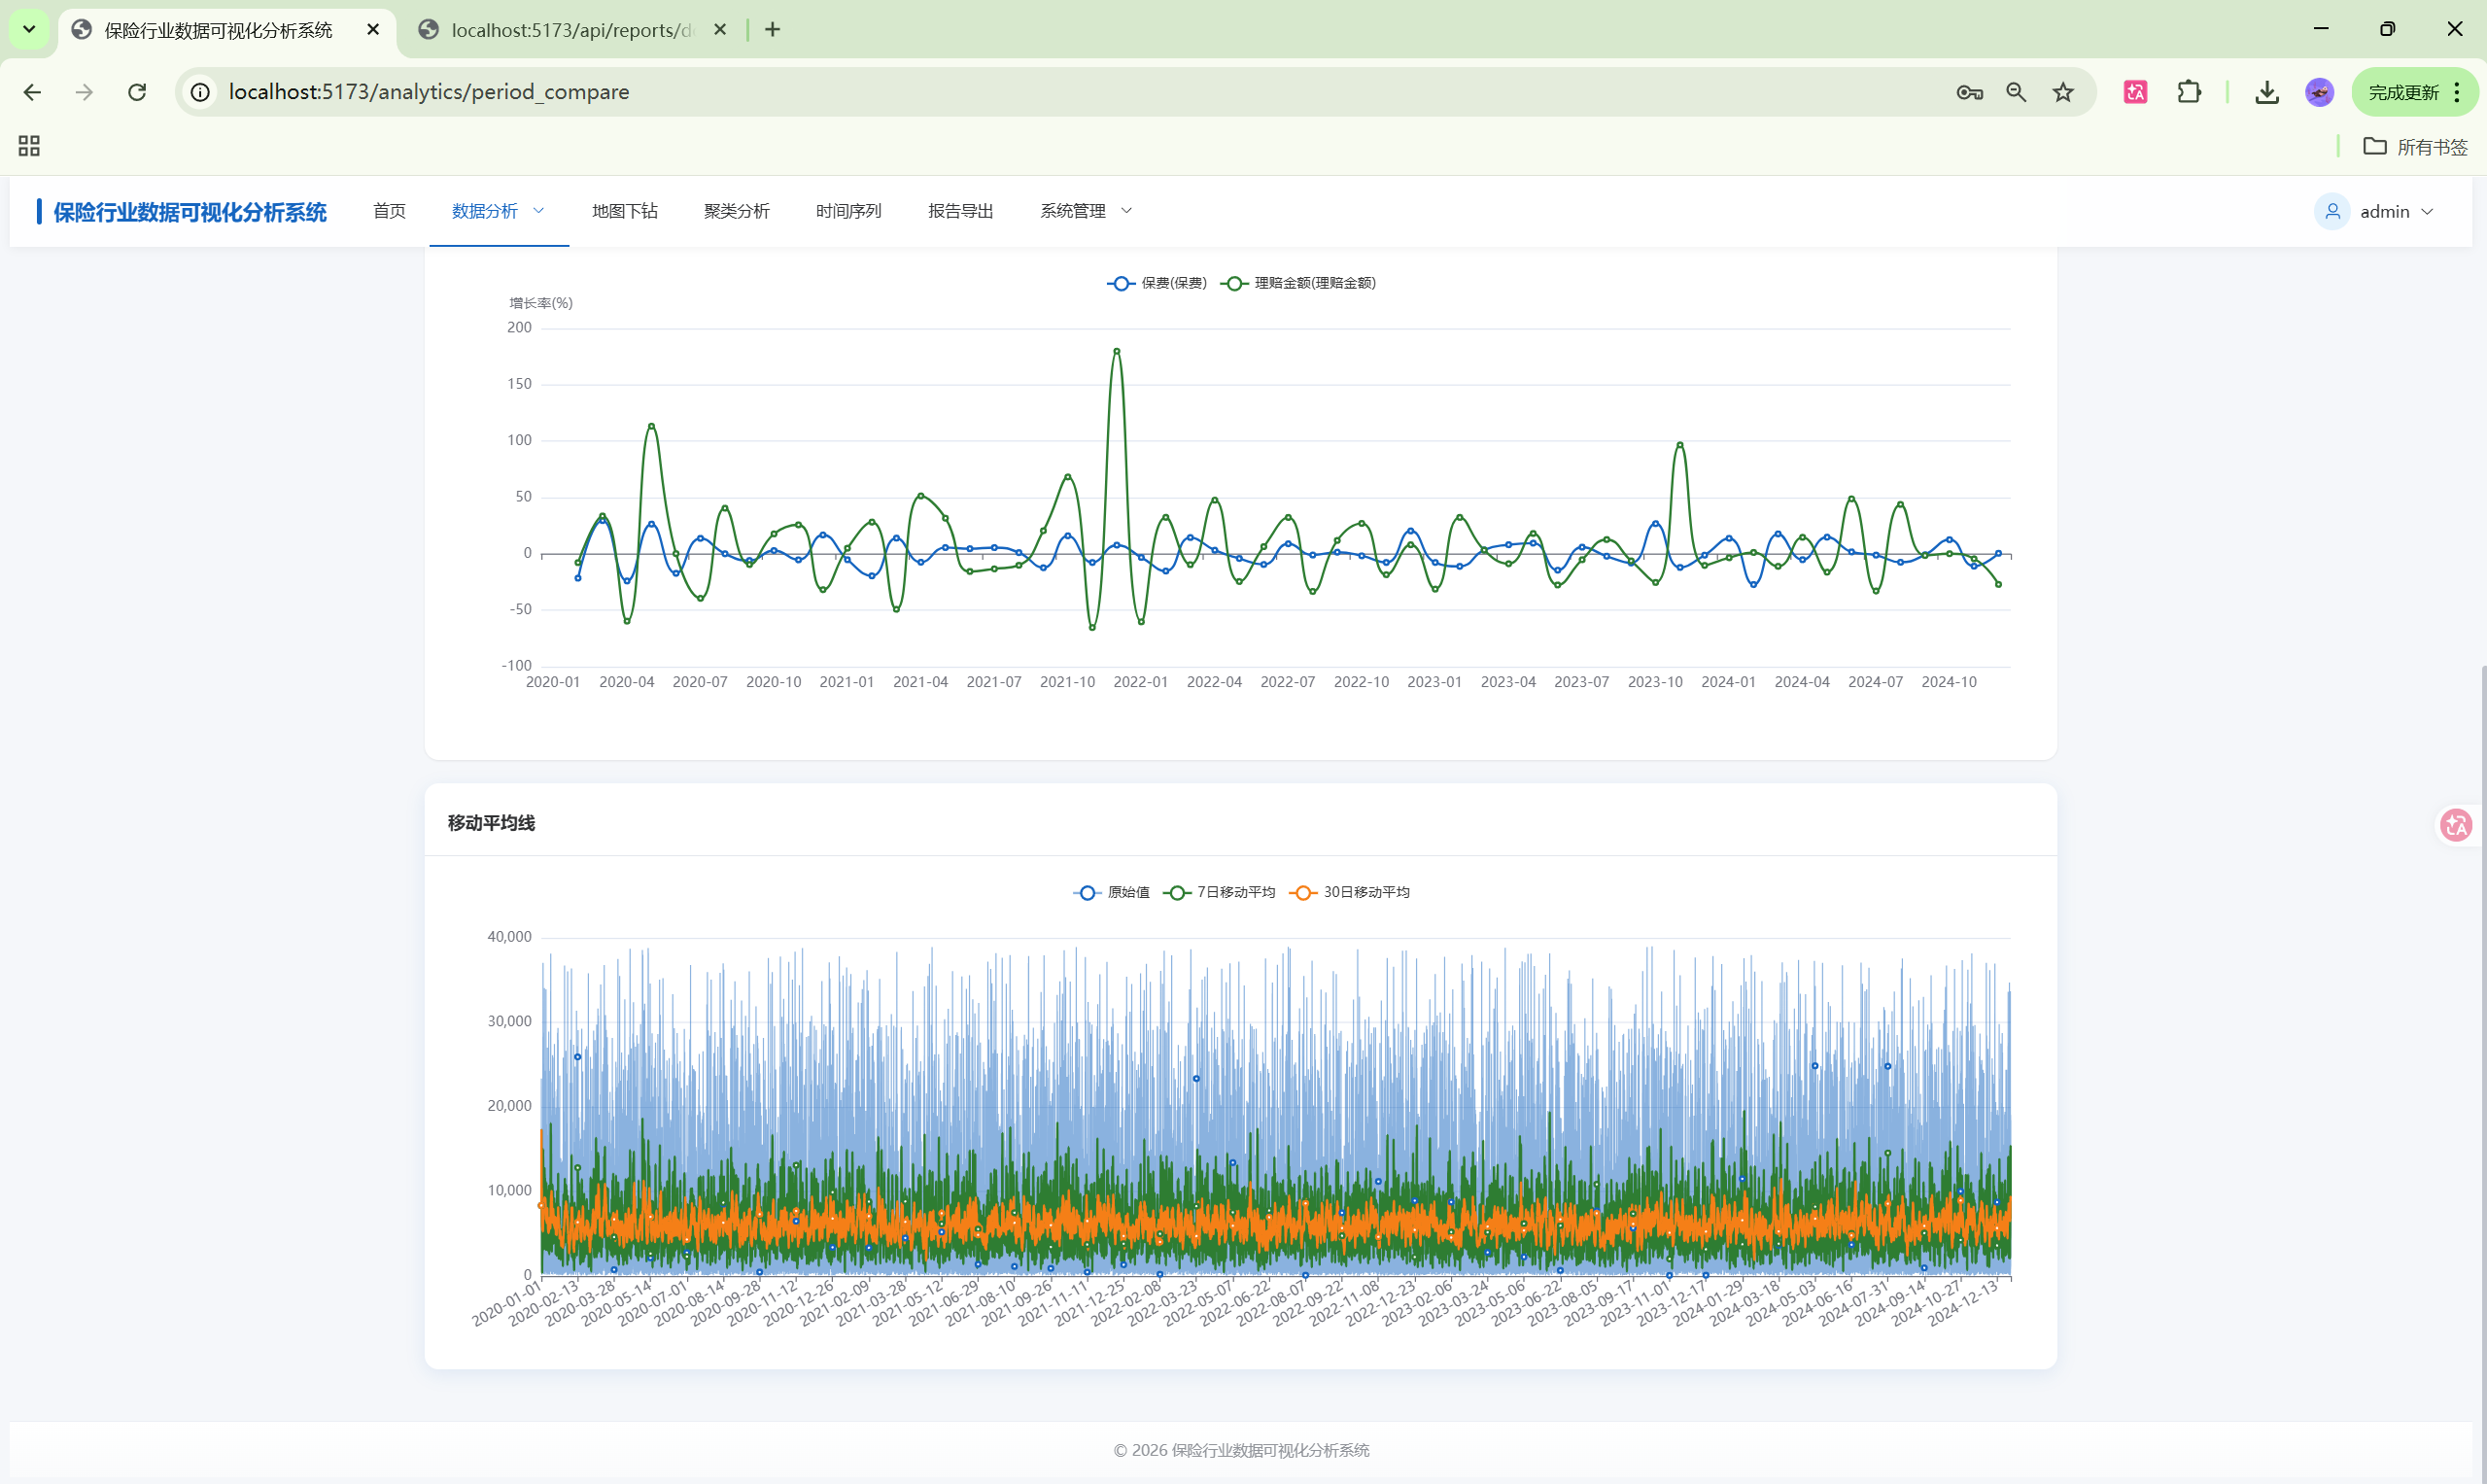
Task: Open the downloads icon in toolbar
Action: tap(2267, 92)
